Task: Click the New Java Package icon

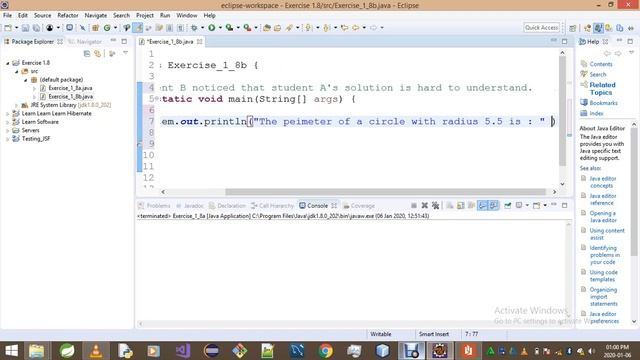Action: coord(96,28)
